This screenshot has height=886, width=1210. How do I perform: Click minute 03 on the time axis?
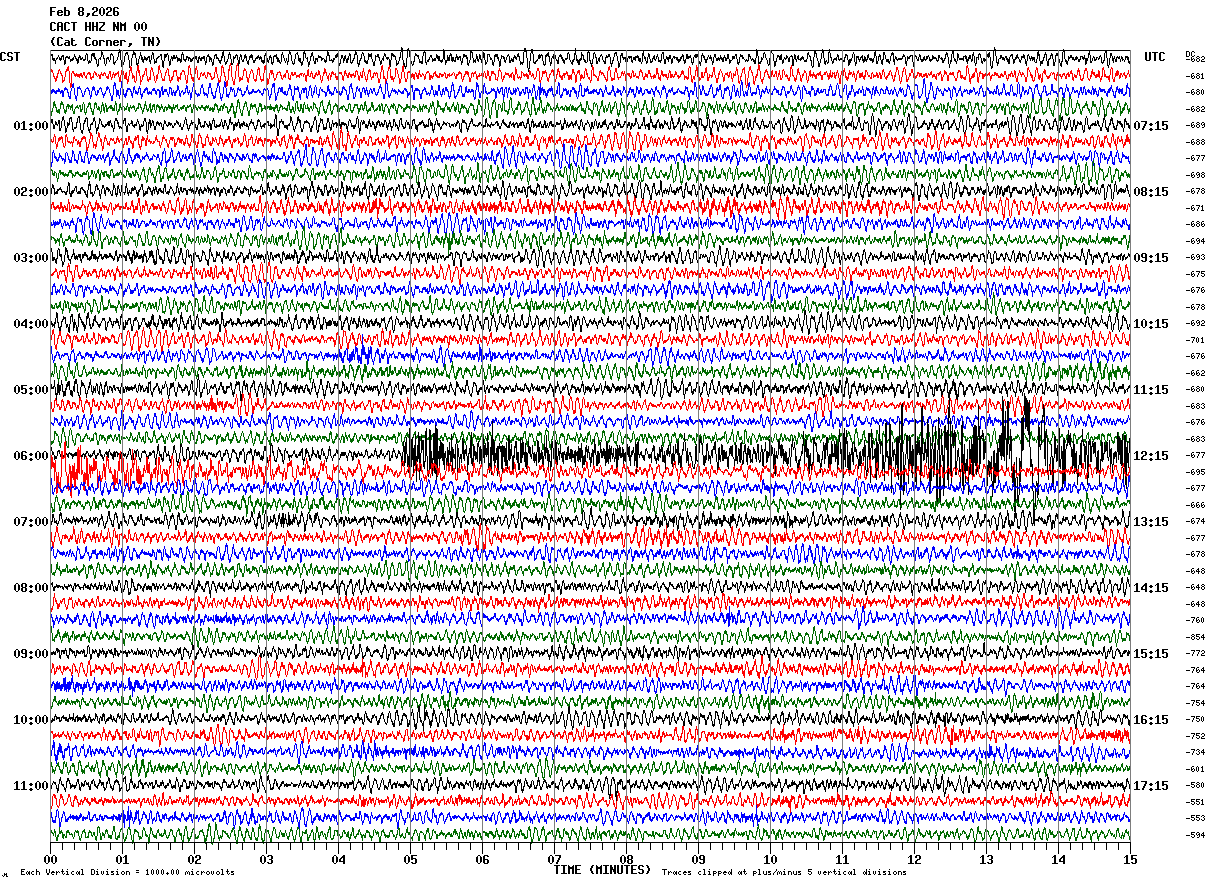click(x=266, y=859)
